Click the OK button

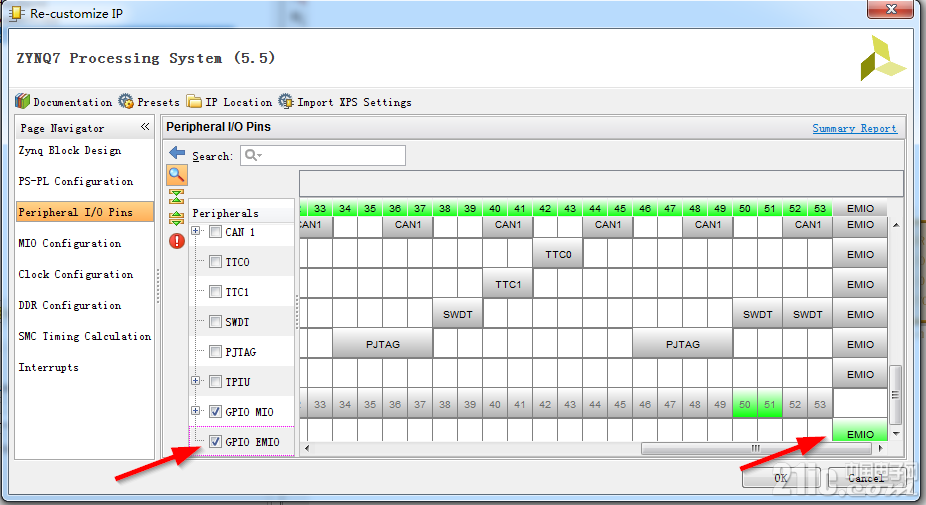(781, 478)
